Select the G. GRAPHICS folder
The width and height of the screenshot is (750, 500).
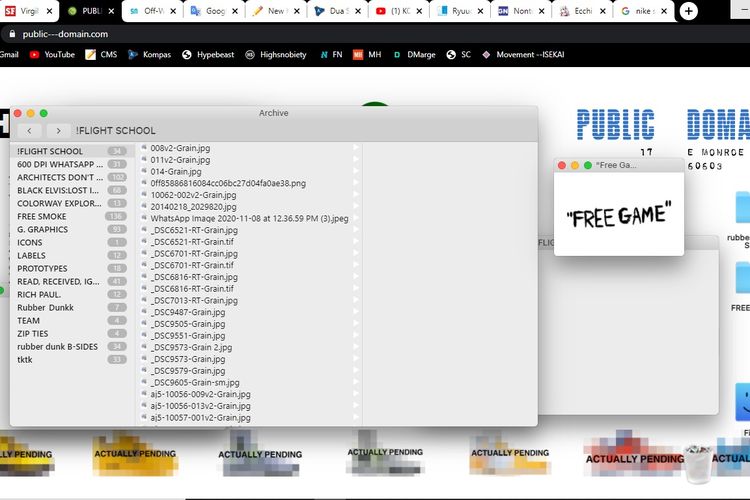point(42,229)
